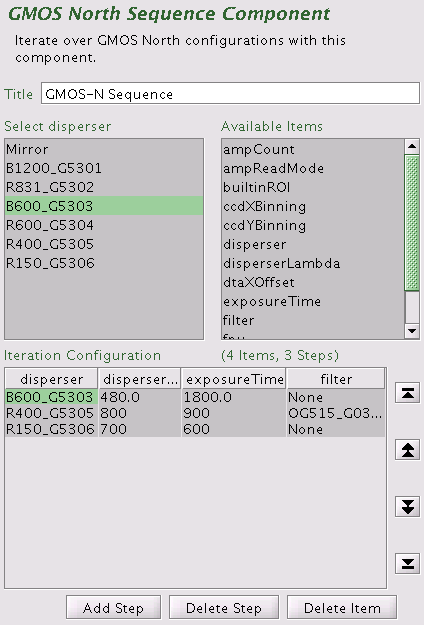Screen dimensions: 424x625
Task: Move step to bottom of the sequence
Action: [x=407, y=563]
